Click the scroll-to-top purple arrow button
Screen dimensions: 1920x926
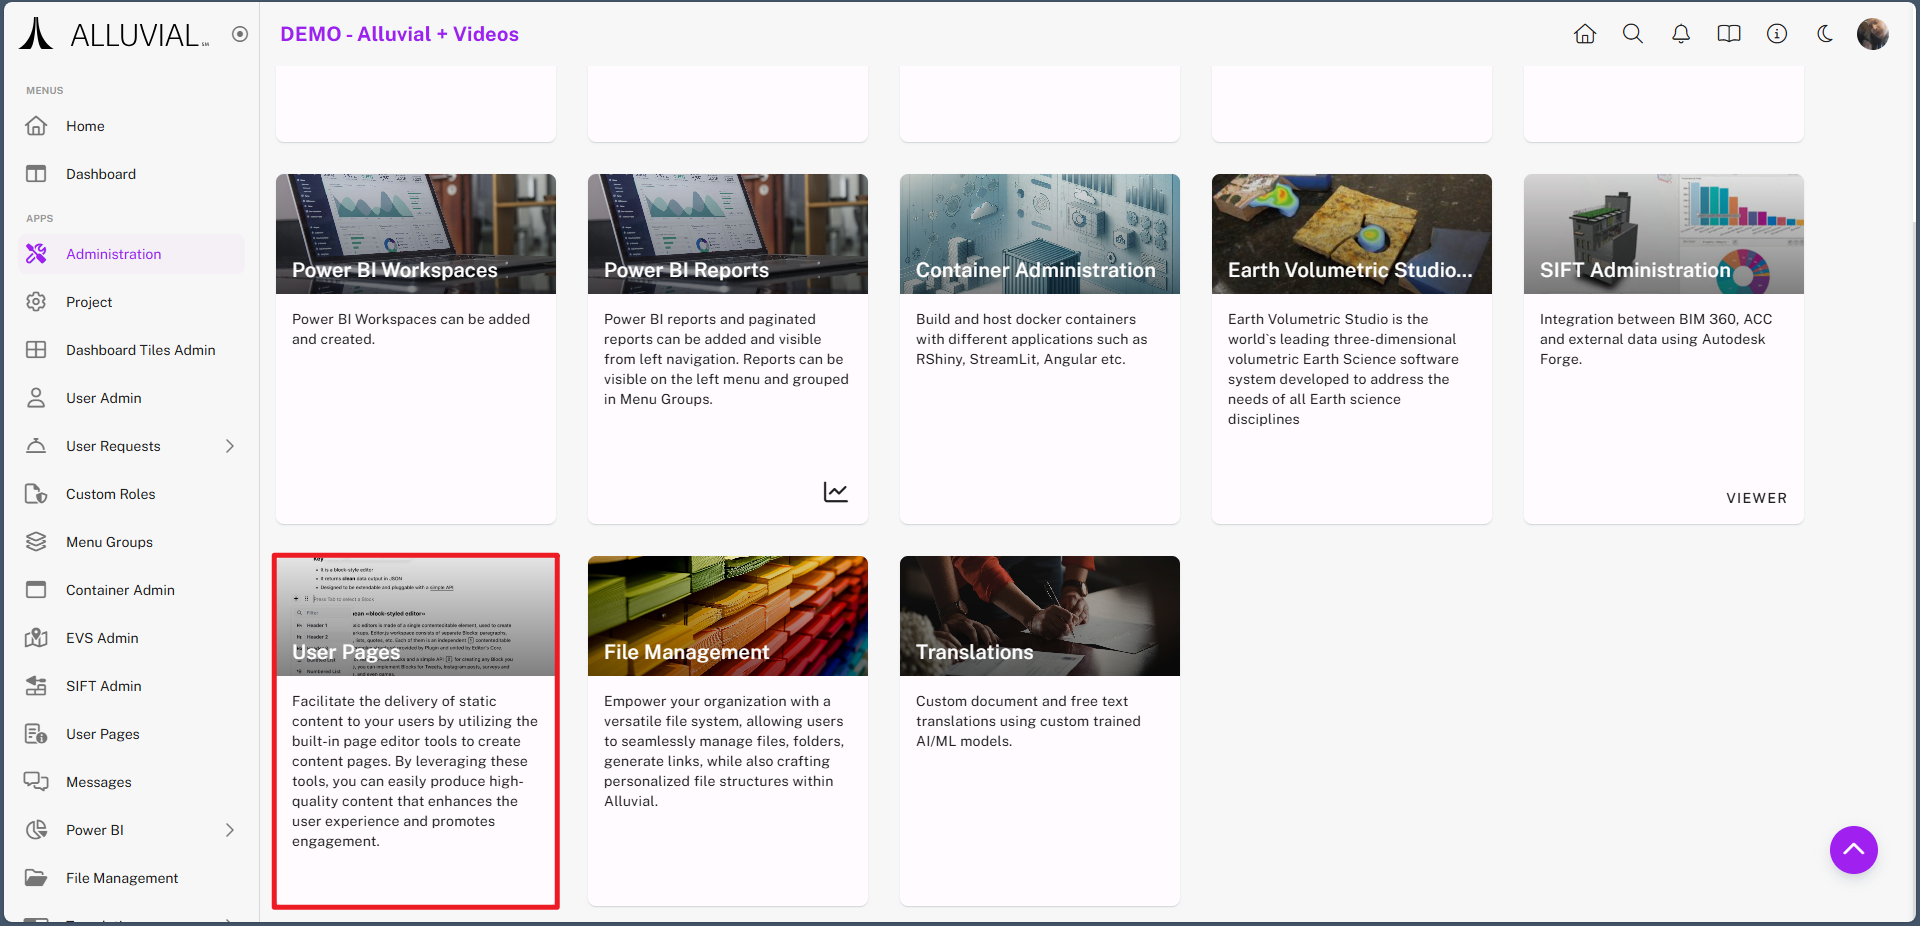(1853, 850)
